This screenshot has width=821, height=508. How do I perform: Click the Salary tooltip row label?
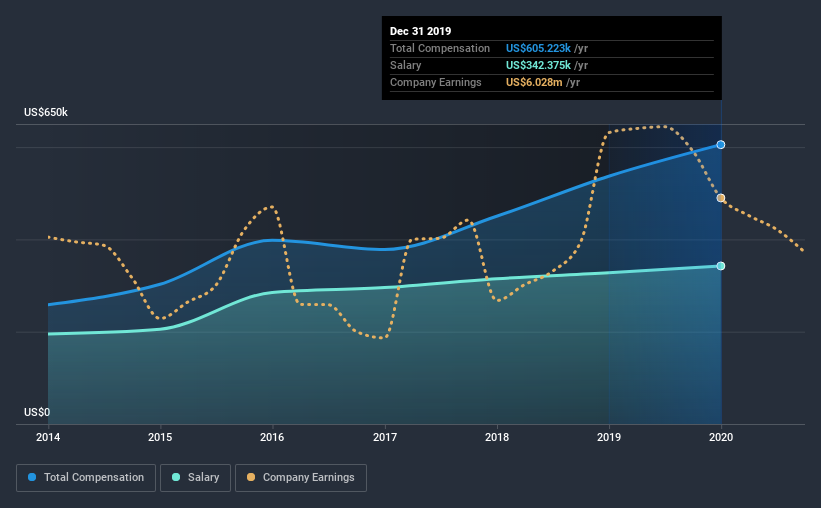[405, 65]
